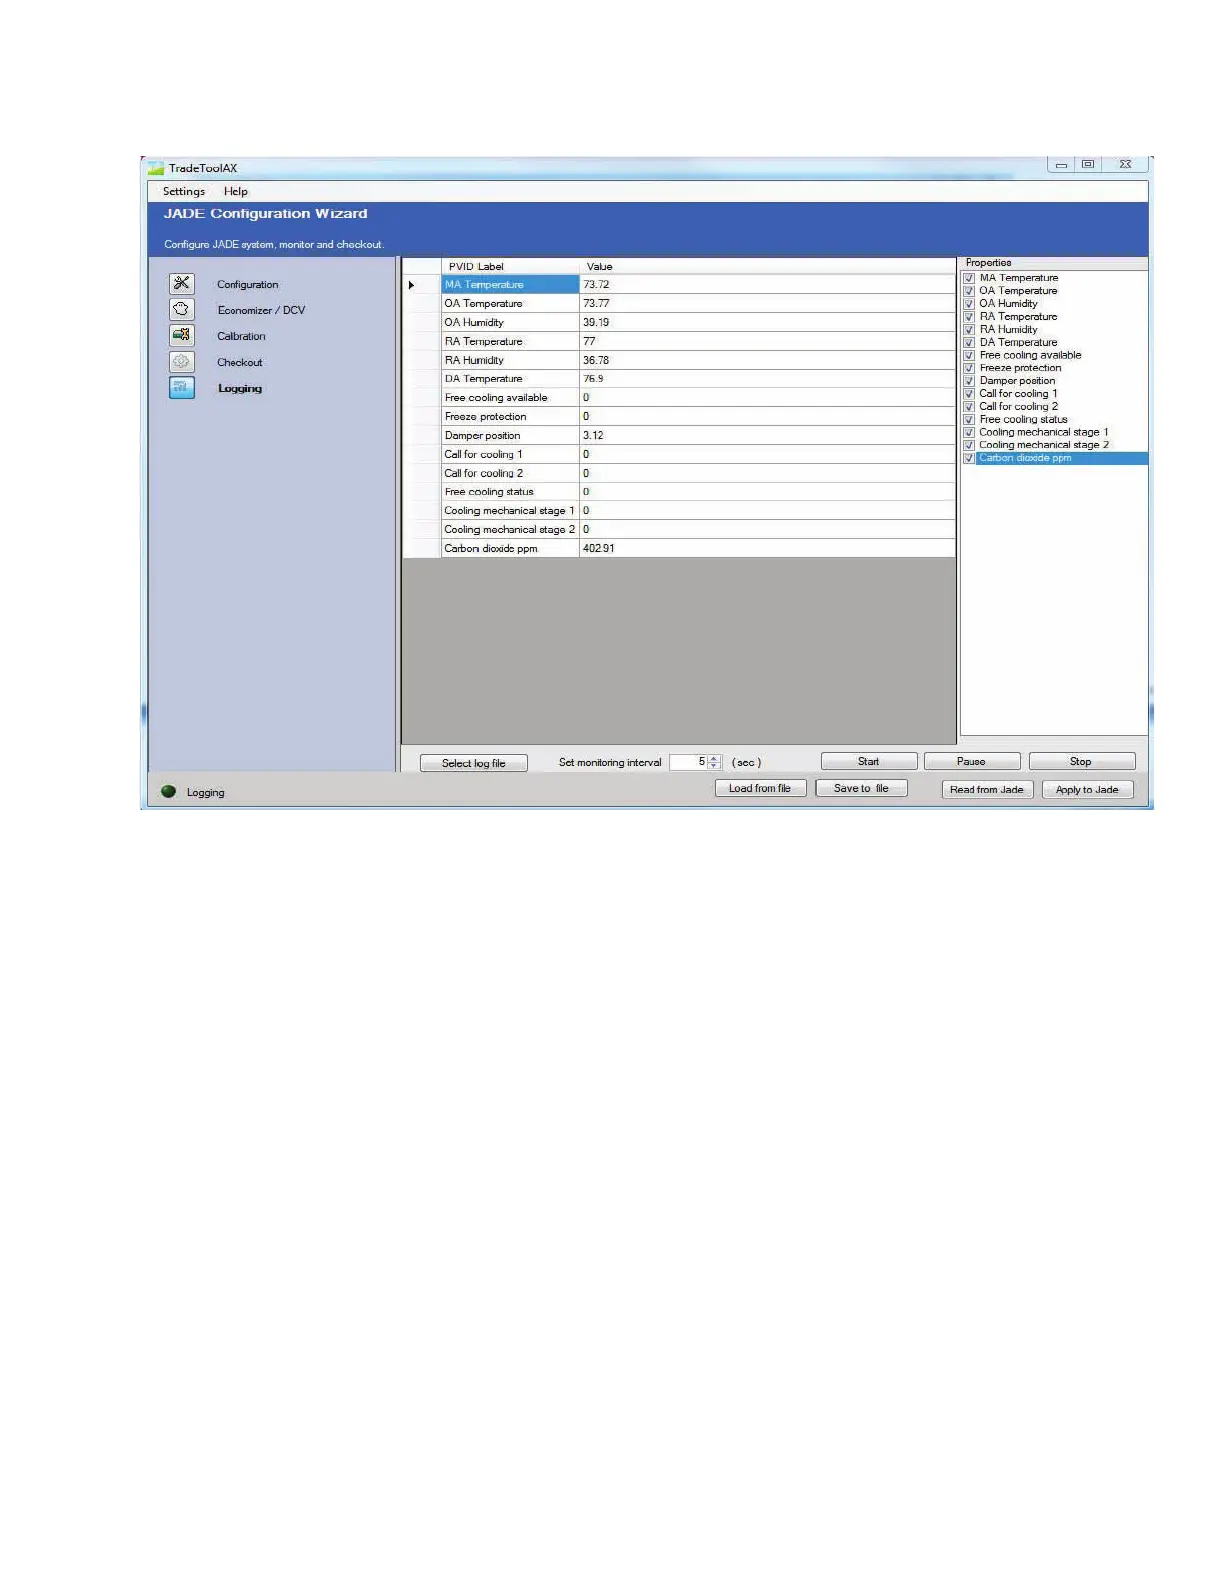The width and height of the screenshot is (1224, 1584).
Task: Click the Logging sidebar icon
Action: 181,388
